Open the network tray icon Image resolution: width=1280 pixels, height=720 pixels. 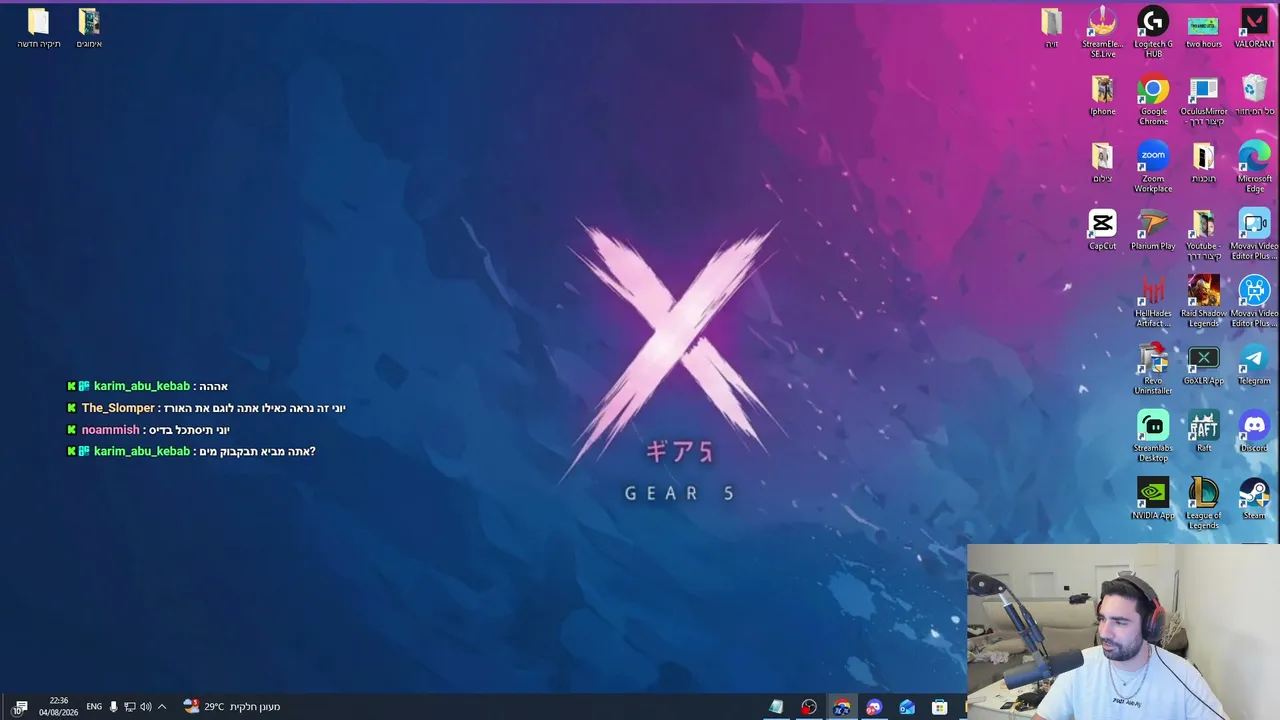coord(129,707)
